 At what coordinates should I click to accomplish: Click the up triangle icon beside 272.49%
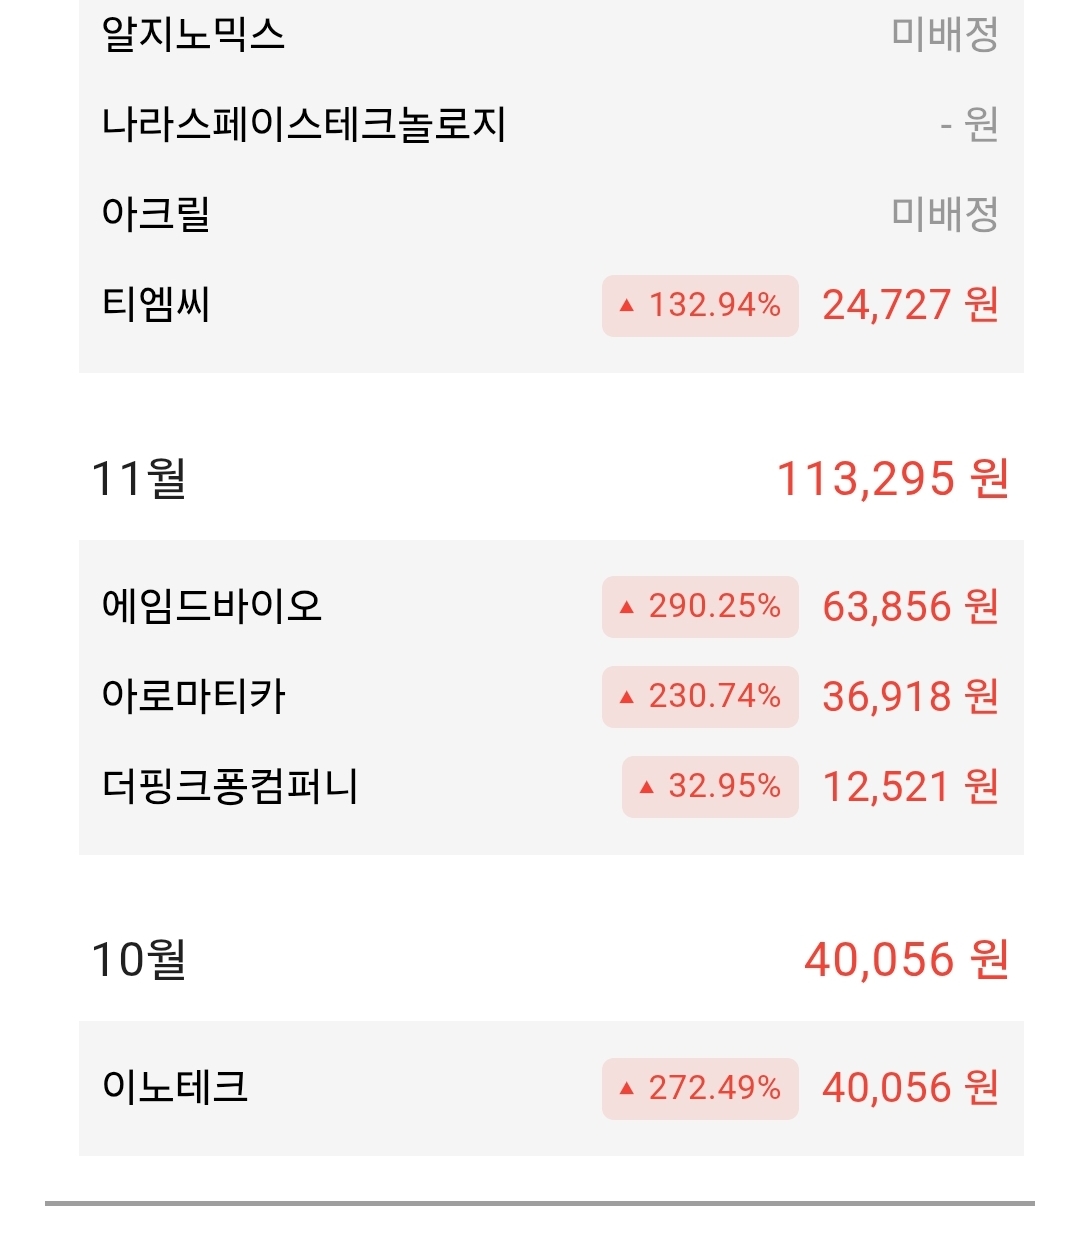(x=627, y=1088)
